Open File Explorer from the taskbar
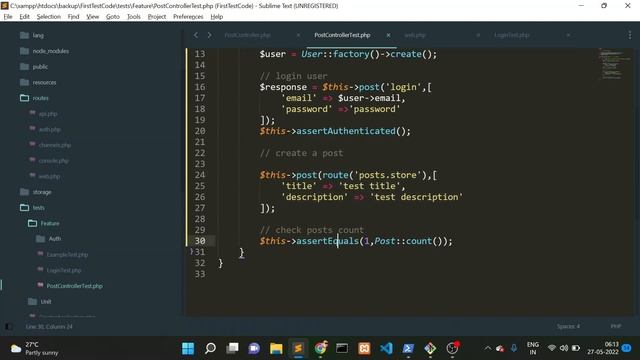Screen dimensions: 640x360 click(x=276, y=348)
